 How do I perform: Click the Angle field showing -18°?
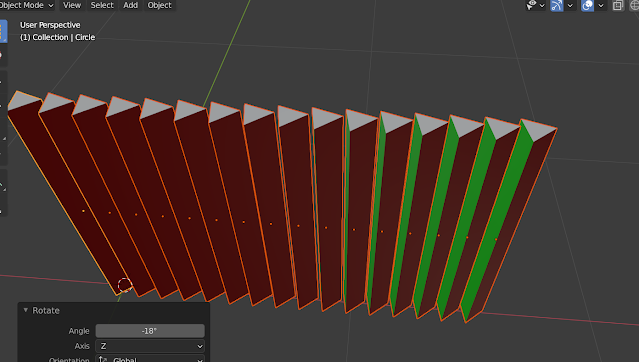click(x=150, y=331)
